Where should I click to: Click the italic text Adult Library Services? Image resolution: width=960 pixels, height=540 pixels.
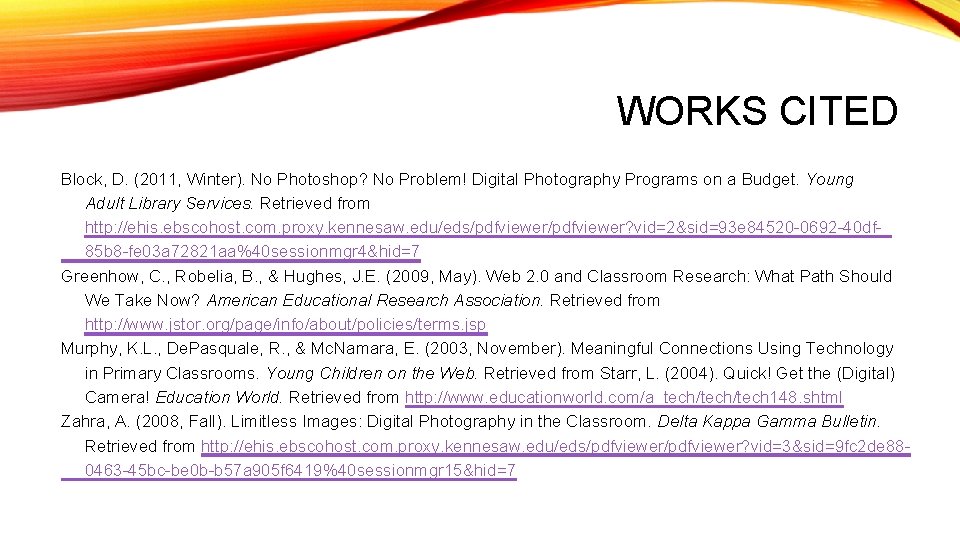pos(168,203)
